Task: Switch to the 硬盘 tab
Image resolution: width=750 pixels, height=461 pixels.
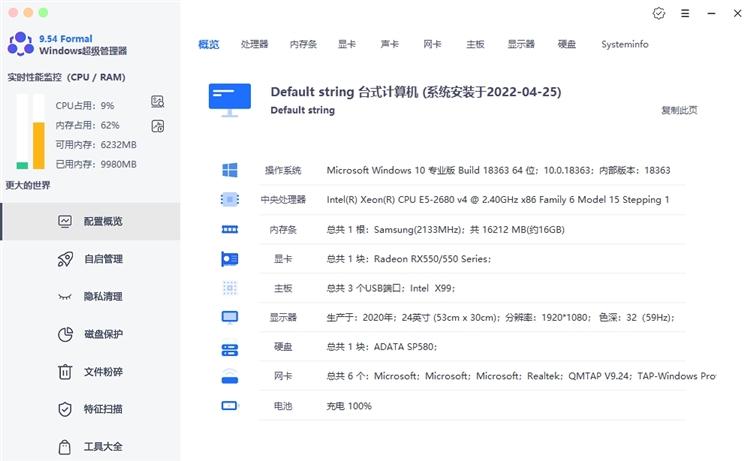Action: tap(567, 44)
